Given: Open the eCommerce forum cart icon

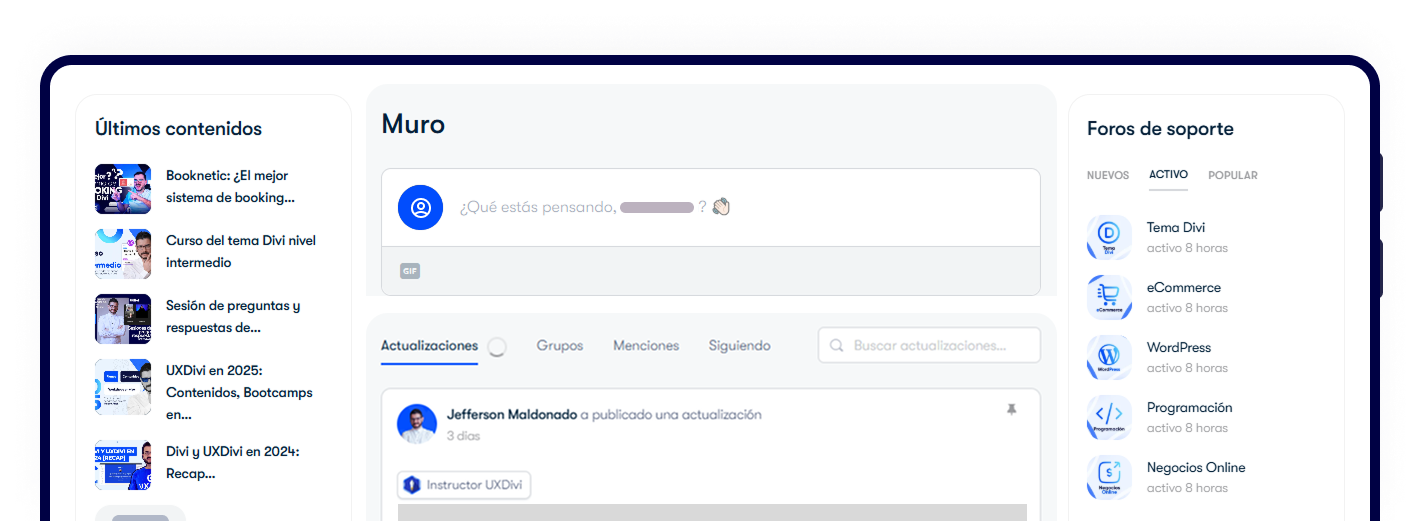Looking at the screenshot, I should pyautogui.click(x=1109, y=298).
